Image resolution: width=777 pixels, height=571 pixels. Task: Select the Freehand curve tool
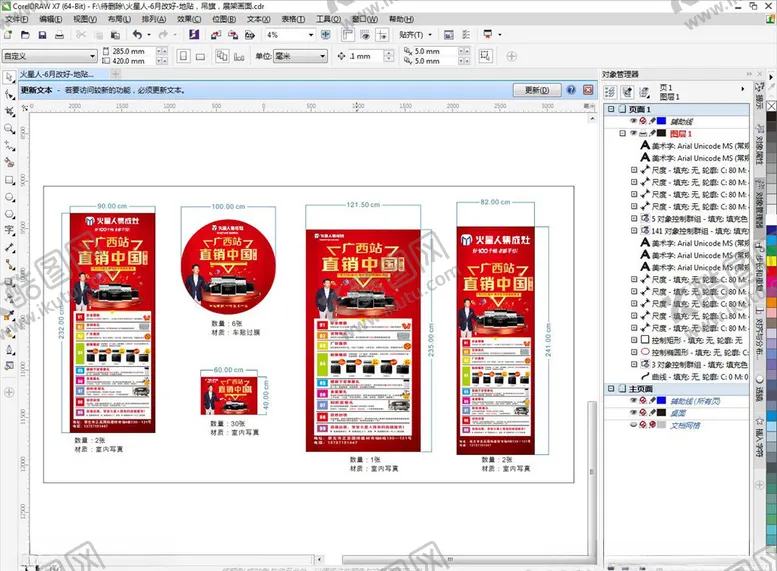pos(9,146)
